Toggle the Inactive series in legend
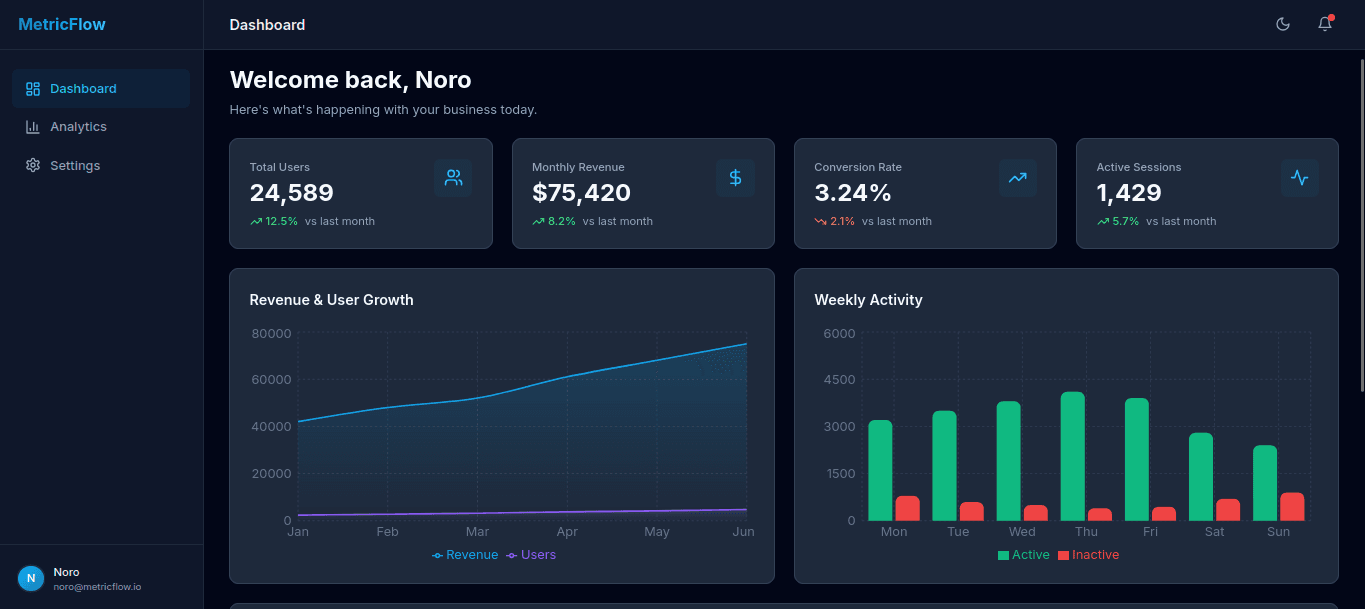The height and width of the screenshot is (609, 1365). click(1089, 555)
